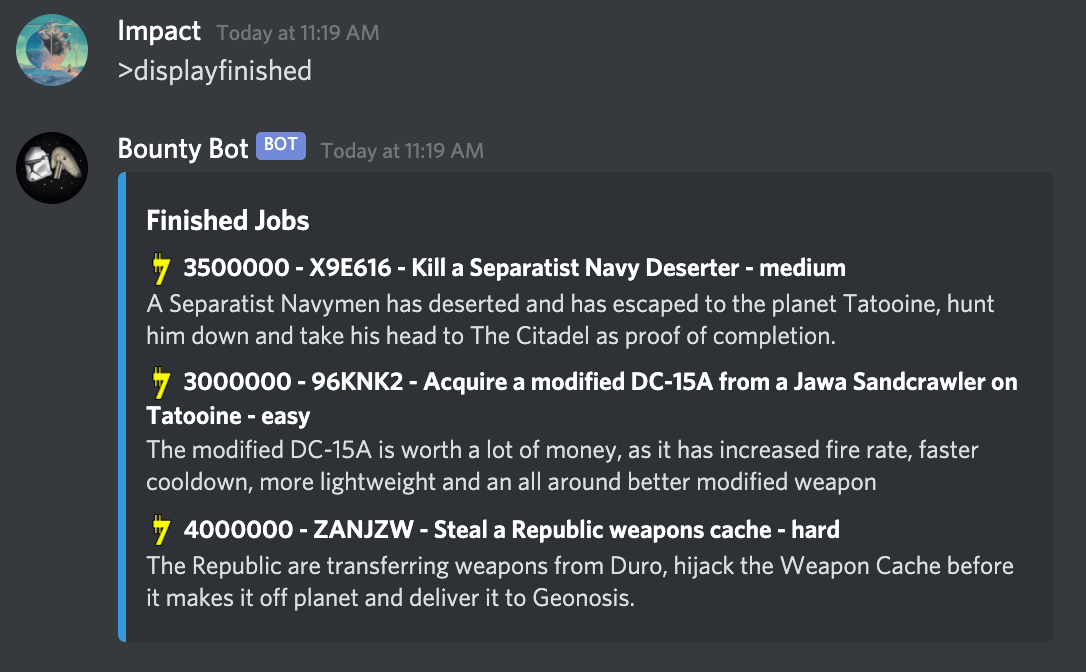This screenshot has width=1086, height=672.
Task: Click the blue embed side color bar
Action: 122,407
